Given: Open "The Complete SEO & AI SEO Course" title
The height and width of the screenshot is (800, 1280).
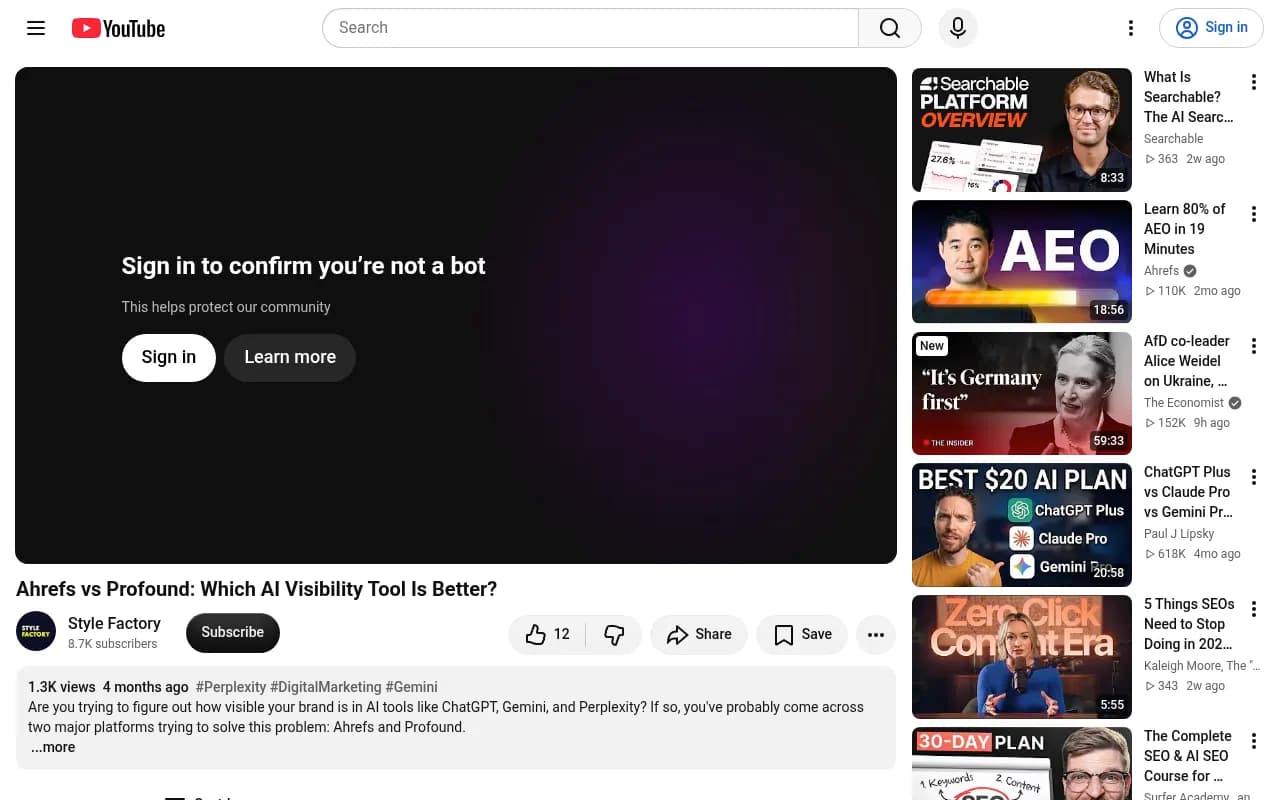Looking at the screenshot, I should 1186,756.
